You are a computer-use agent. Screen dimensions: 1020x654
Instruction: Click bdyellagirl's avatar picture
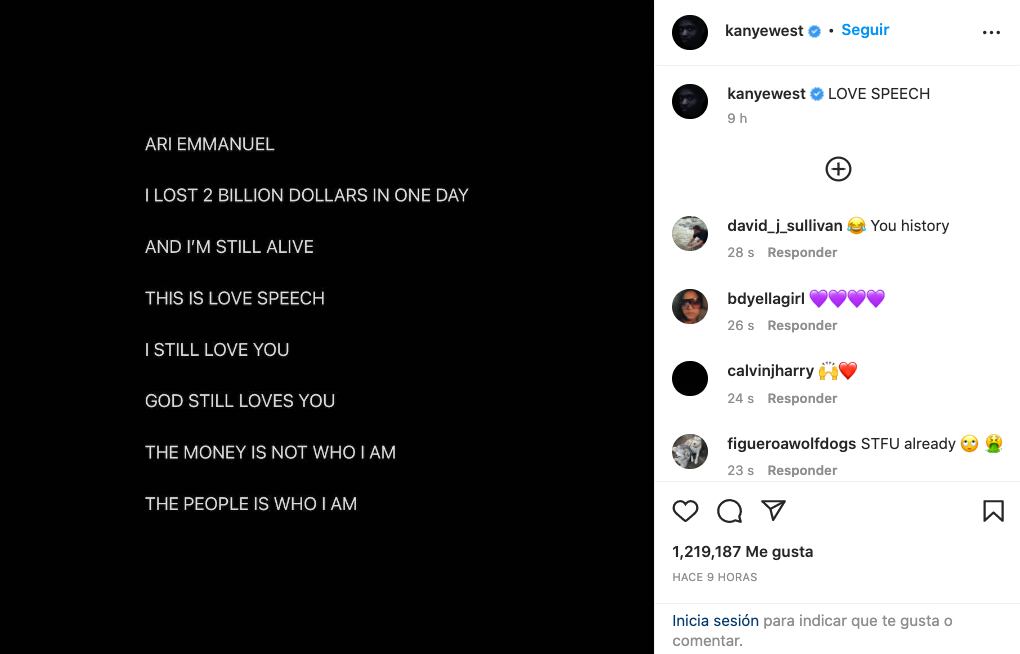point(690,306)
